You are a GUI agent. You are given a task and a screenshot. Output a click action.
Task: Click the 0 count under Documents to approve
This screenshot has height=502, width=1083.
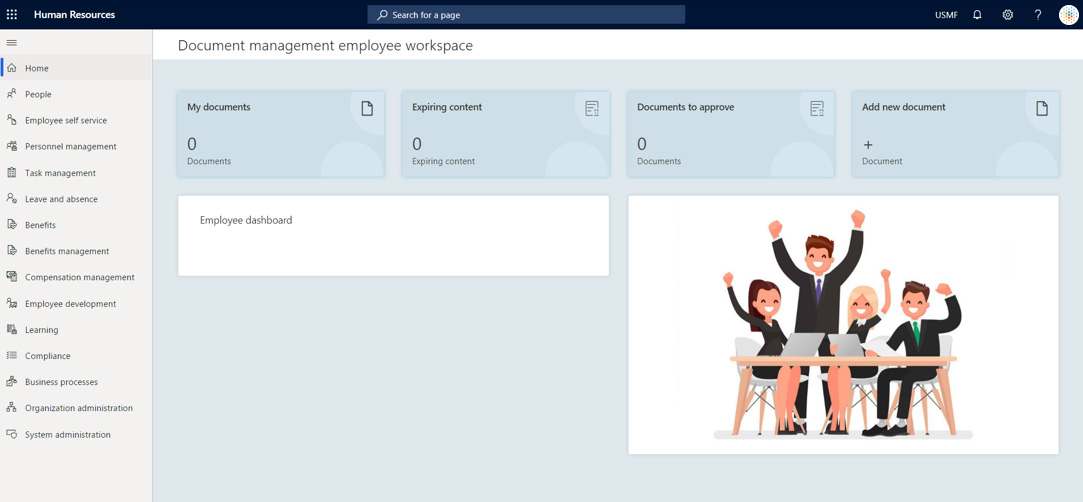642,144
